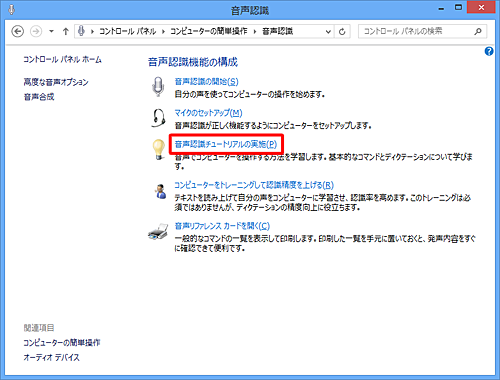Open コンピューターの簡単操作 under 関連項目
Screen dimensions: 500x380
click(62, 343)
